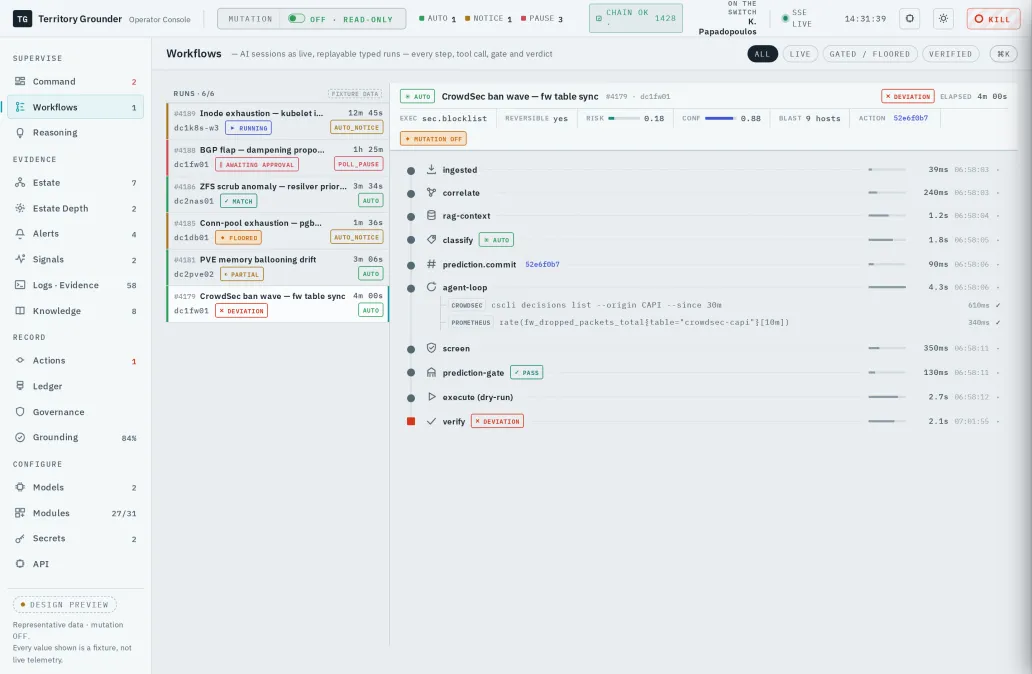Click the CONF 0.88 bar
The width and height of the screenshot is (1032, 674).
pyautogui.click(x=720, y=118)
